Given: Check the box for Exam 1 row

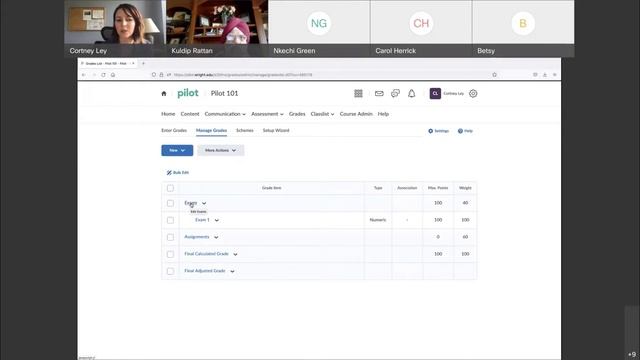Looking at the screenshot, I should [170, 220].
